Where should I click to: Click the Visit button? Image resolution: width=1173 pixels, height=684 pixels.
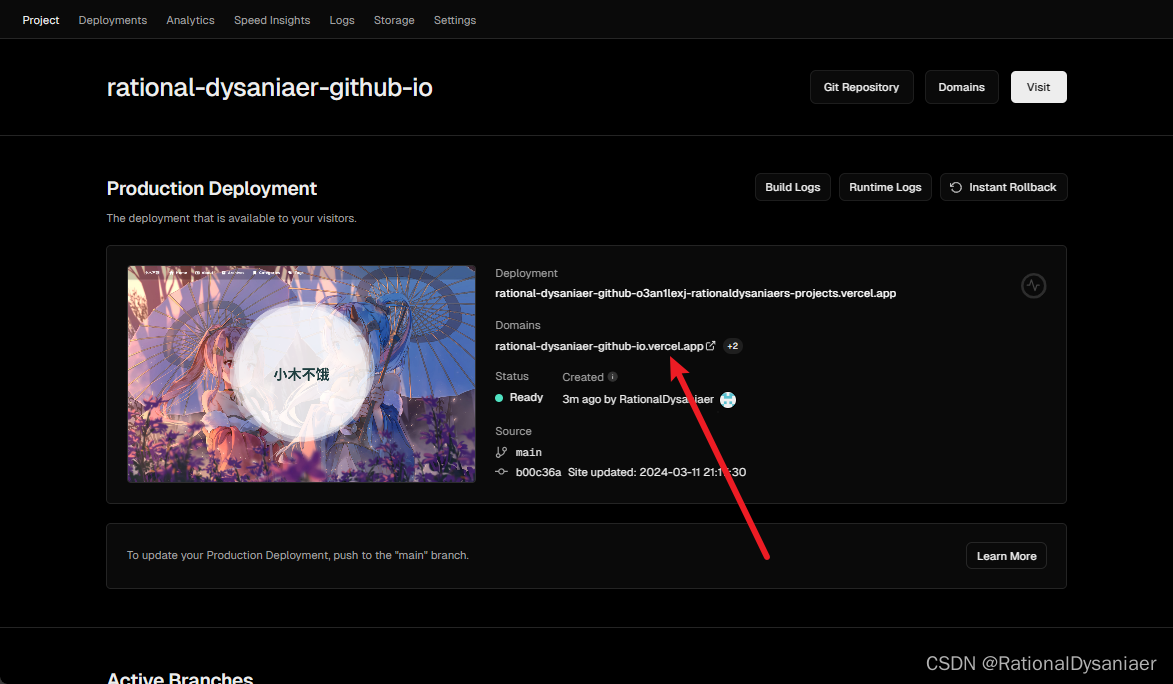pyautogui.click(x=1038, y=87)
